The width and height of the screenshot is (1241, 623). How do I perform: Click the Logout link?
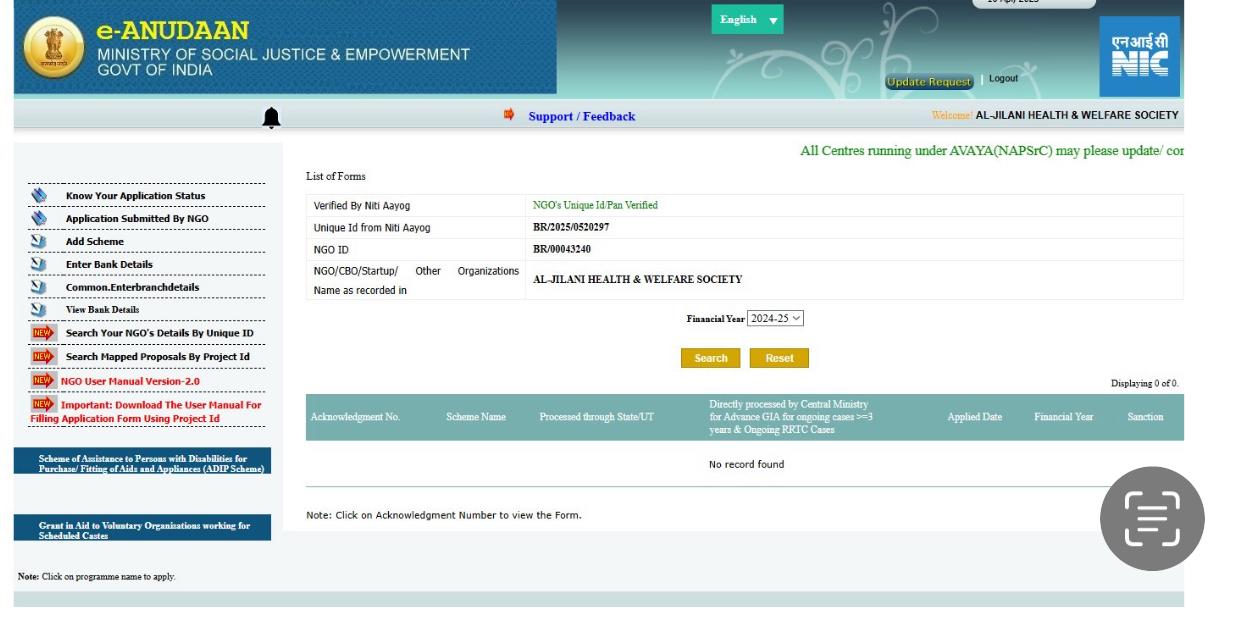pyautogui.click(x=1003, y=79)
